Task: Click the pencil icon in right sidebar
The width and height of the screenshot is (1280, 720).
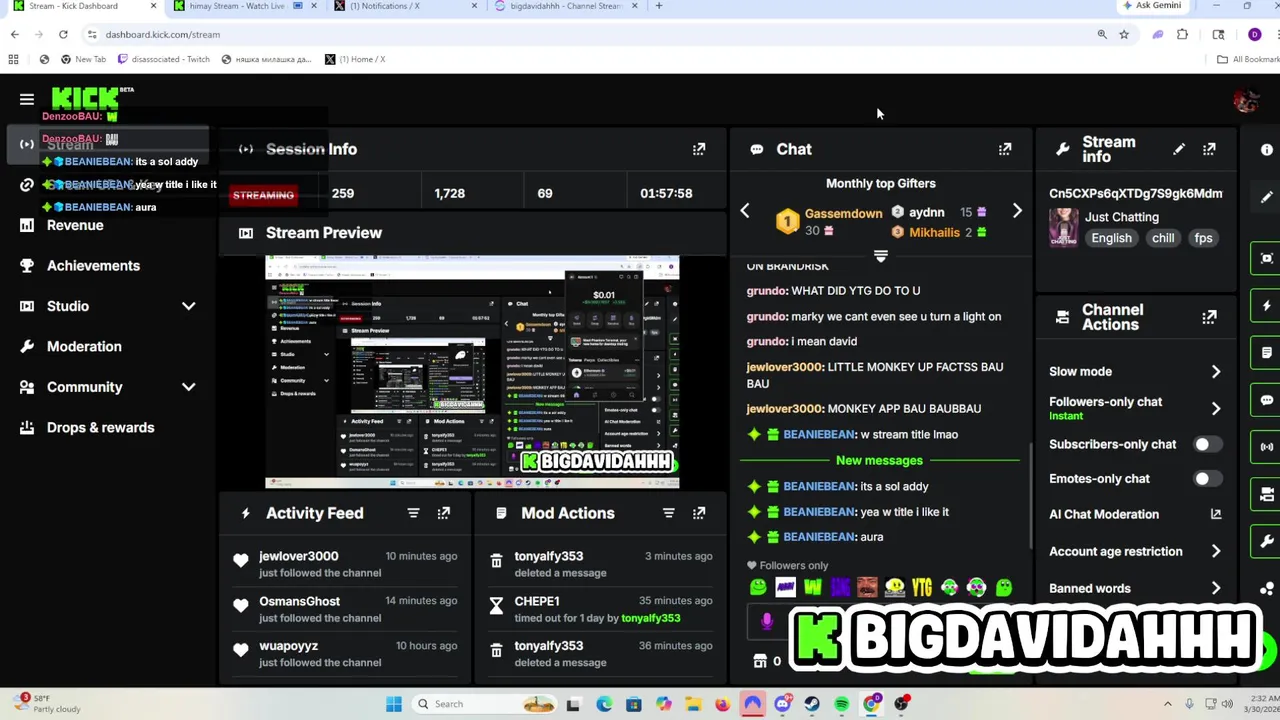Action: pyautogui.click(x=1267, y=197)
